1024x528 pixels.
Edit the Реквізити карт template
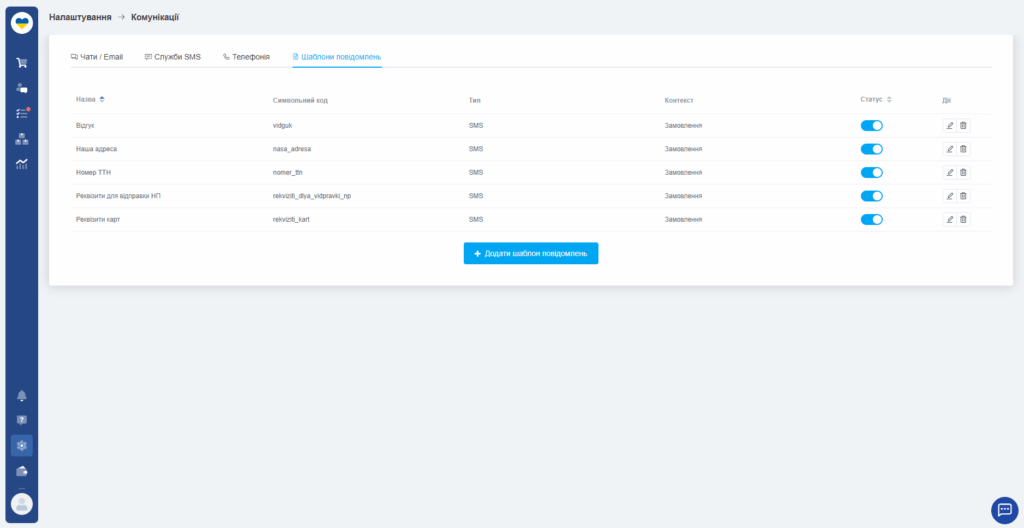pyautogui.click(x=950, y=220)
